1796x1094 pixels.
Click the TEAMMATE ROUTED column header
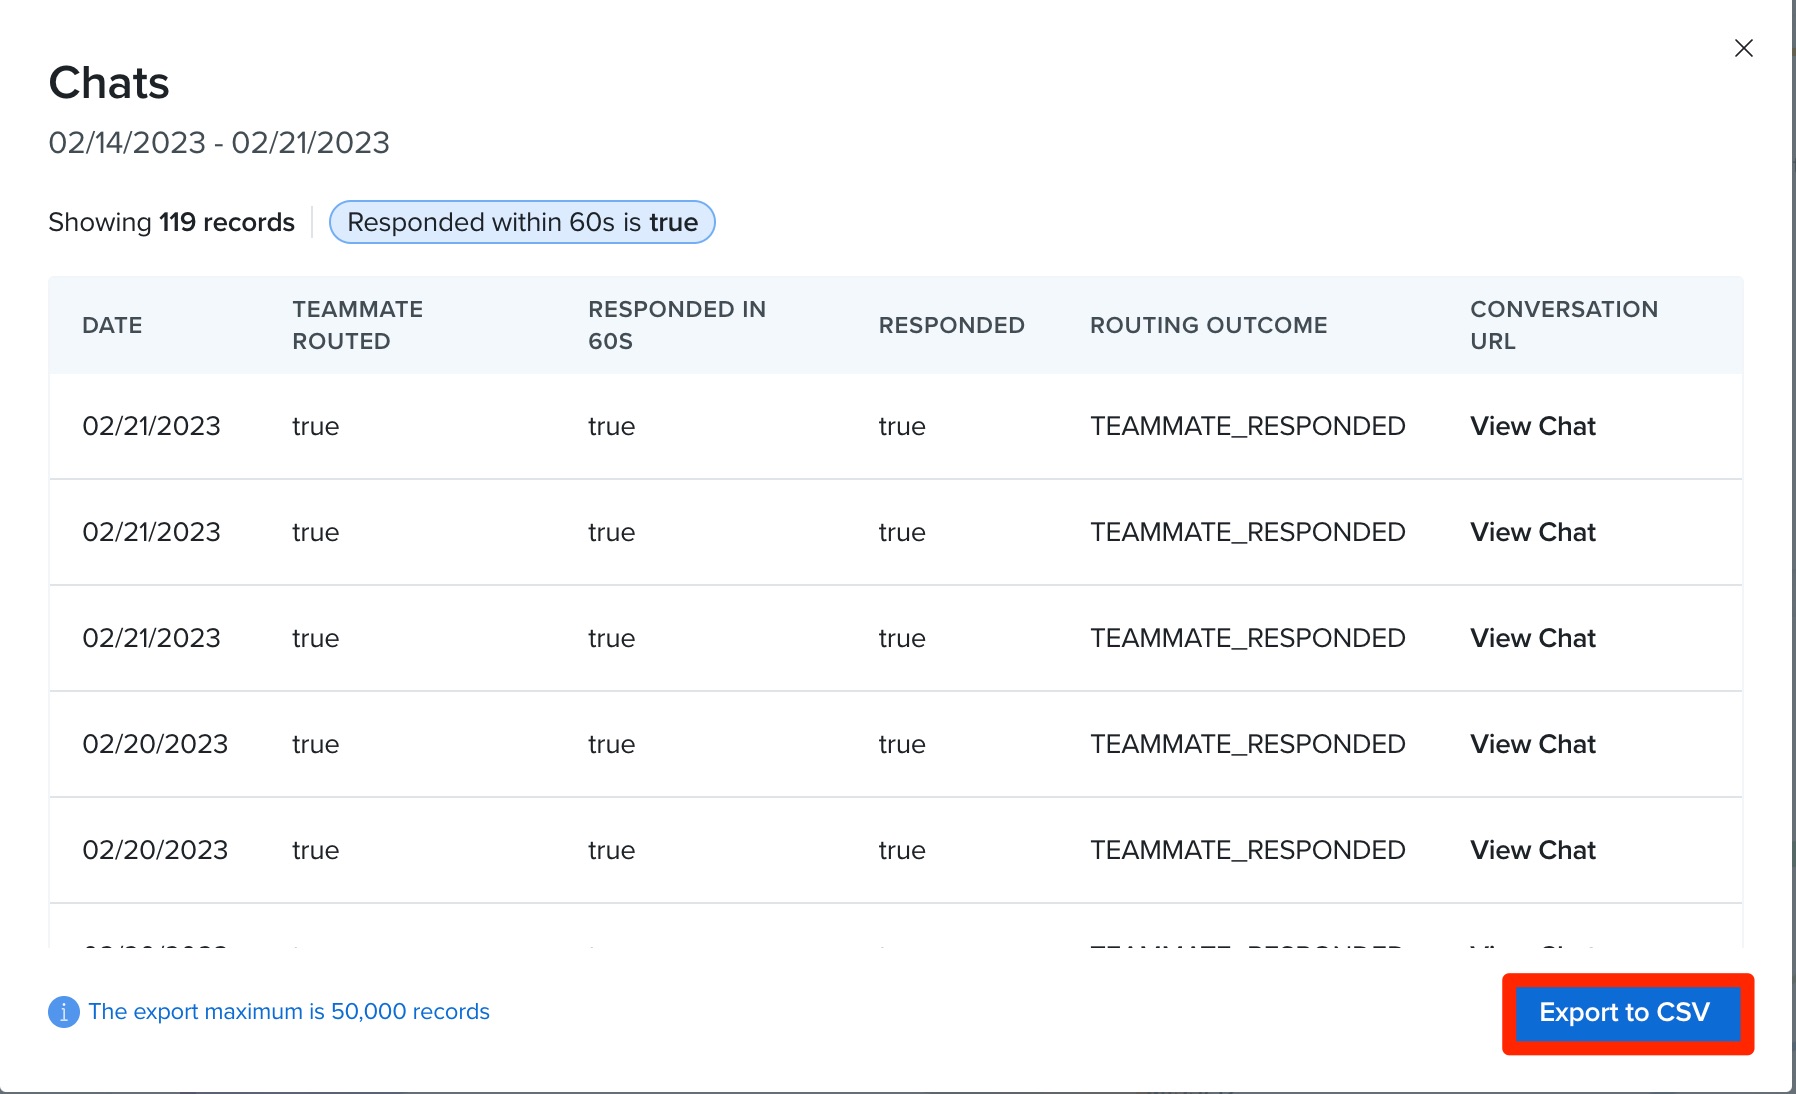[357, 325]
